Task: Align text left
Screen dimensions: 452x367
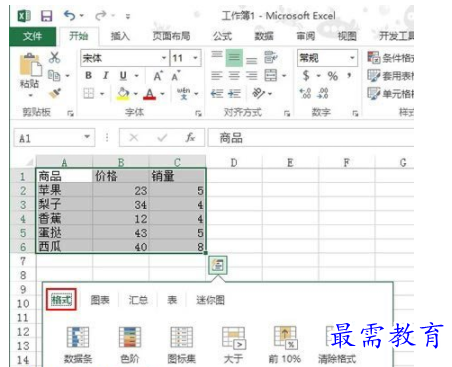Action: (x=217, y=76)
